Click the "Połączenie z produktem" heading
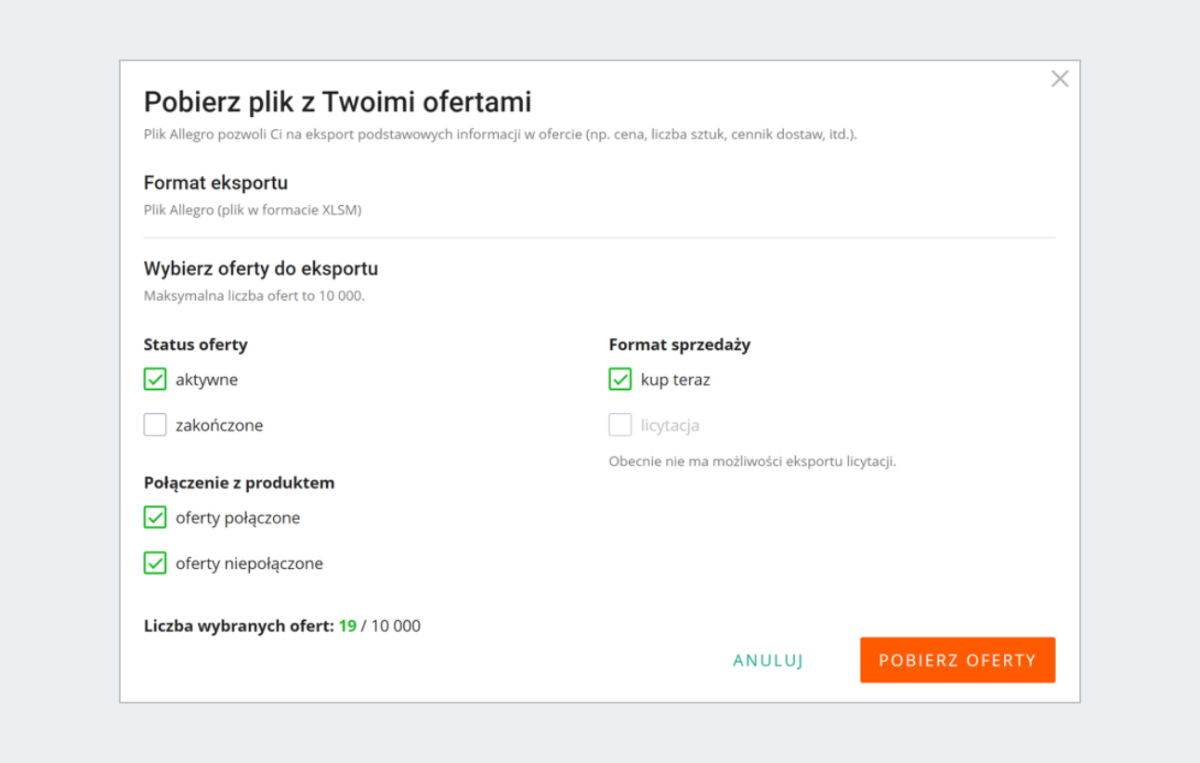The image size is (1200, 763). [x=239, y=483]
